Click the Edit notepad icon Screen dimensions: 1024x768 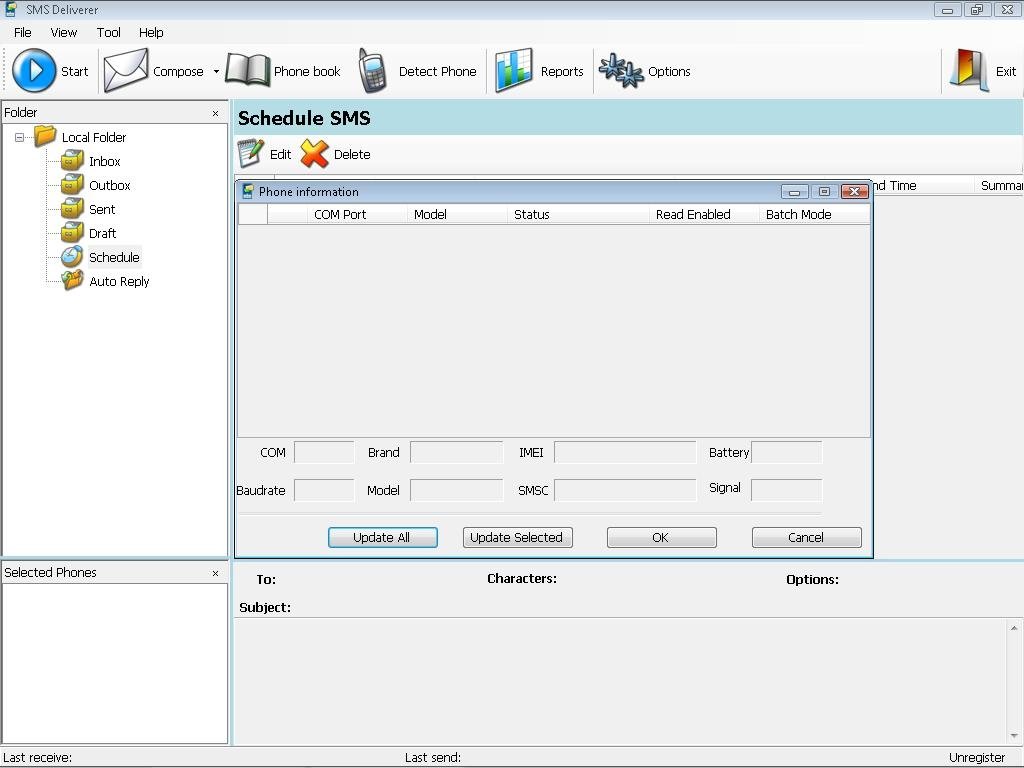pos(251,154)
